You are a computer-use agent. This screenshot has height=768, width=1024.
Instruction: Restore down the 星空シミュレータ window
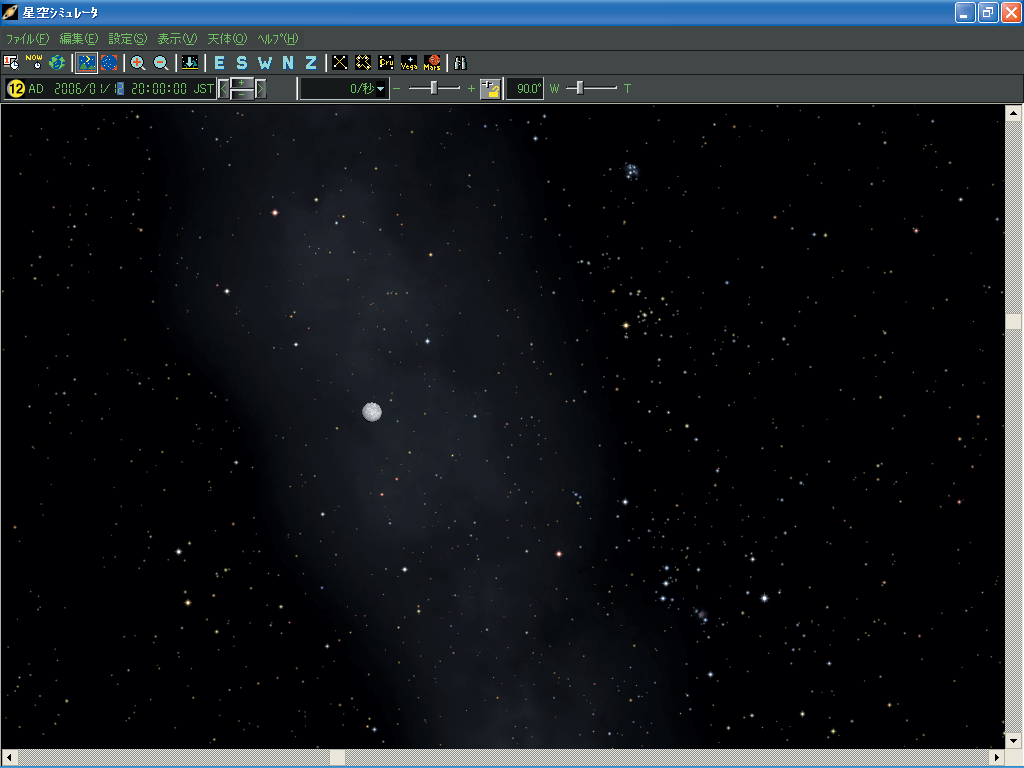tap(988, 12)
